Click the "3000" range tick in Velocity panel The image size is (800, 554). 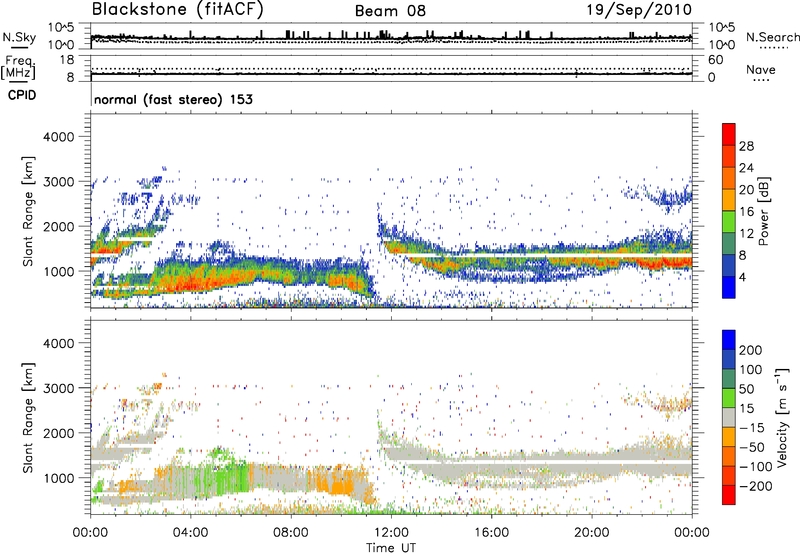58,388
